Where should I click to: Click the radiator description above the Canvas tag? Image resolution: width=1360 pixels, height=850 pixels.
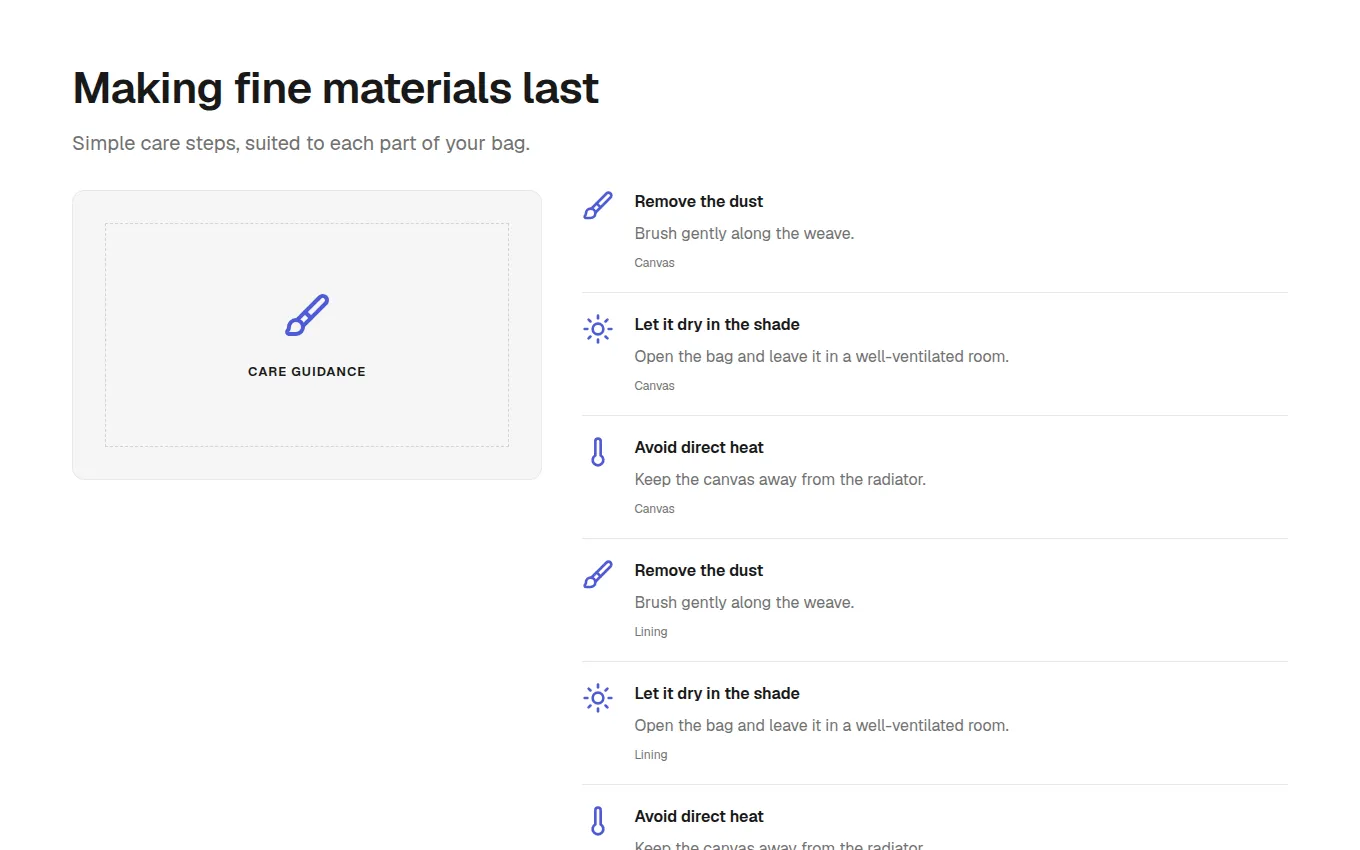[781, 479]
